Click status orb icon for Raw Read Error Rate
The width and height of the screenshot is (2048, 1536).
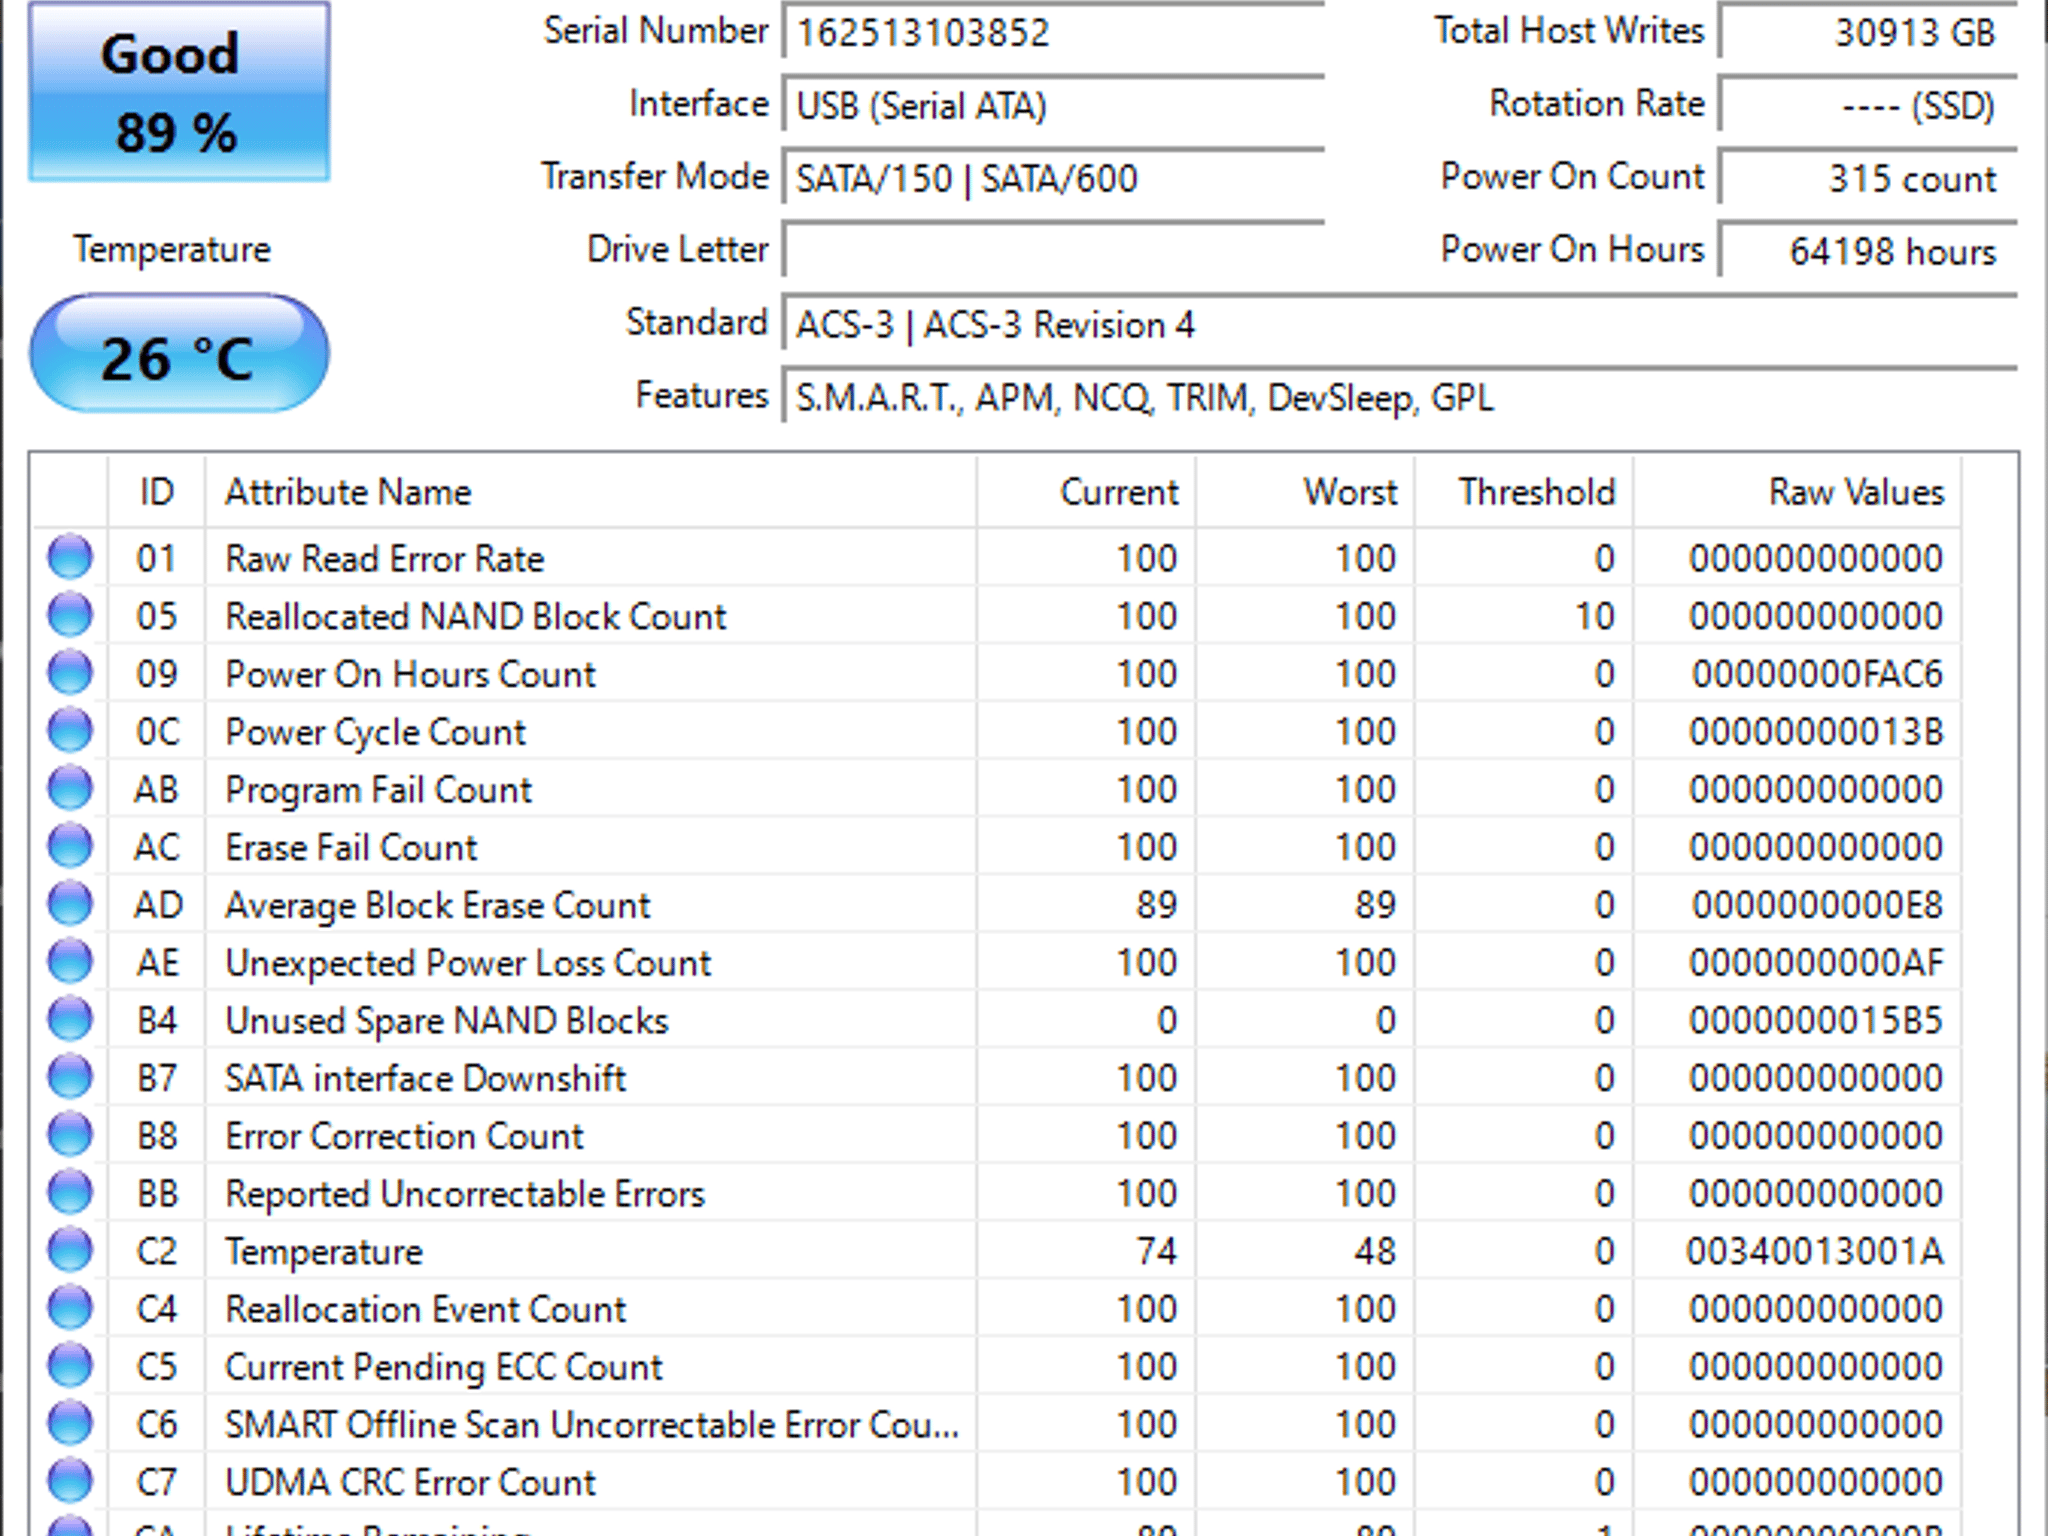[x=70, y=557]
